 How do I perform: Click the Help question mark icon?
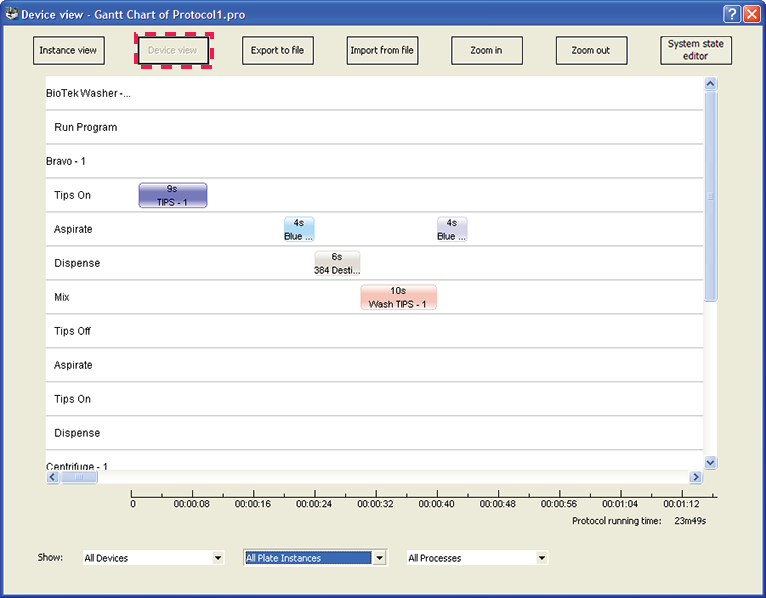tap(731, 14)
